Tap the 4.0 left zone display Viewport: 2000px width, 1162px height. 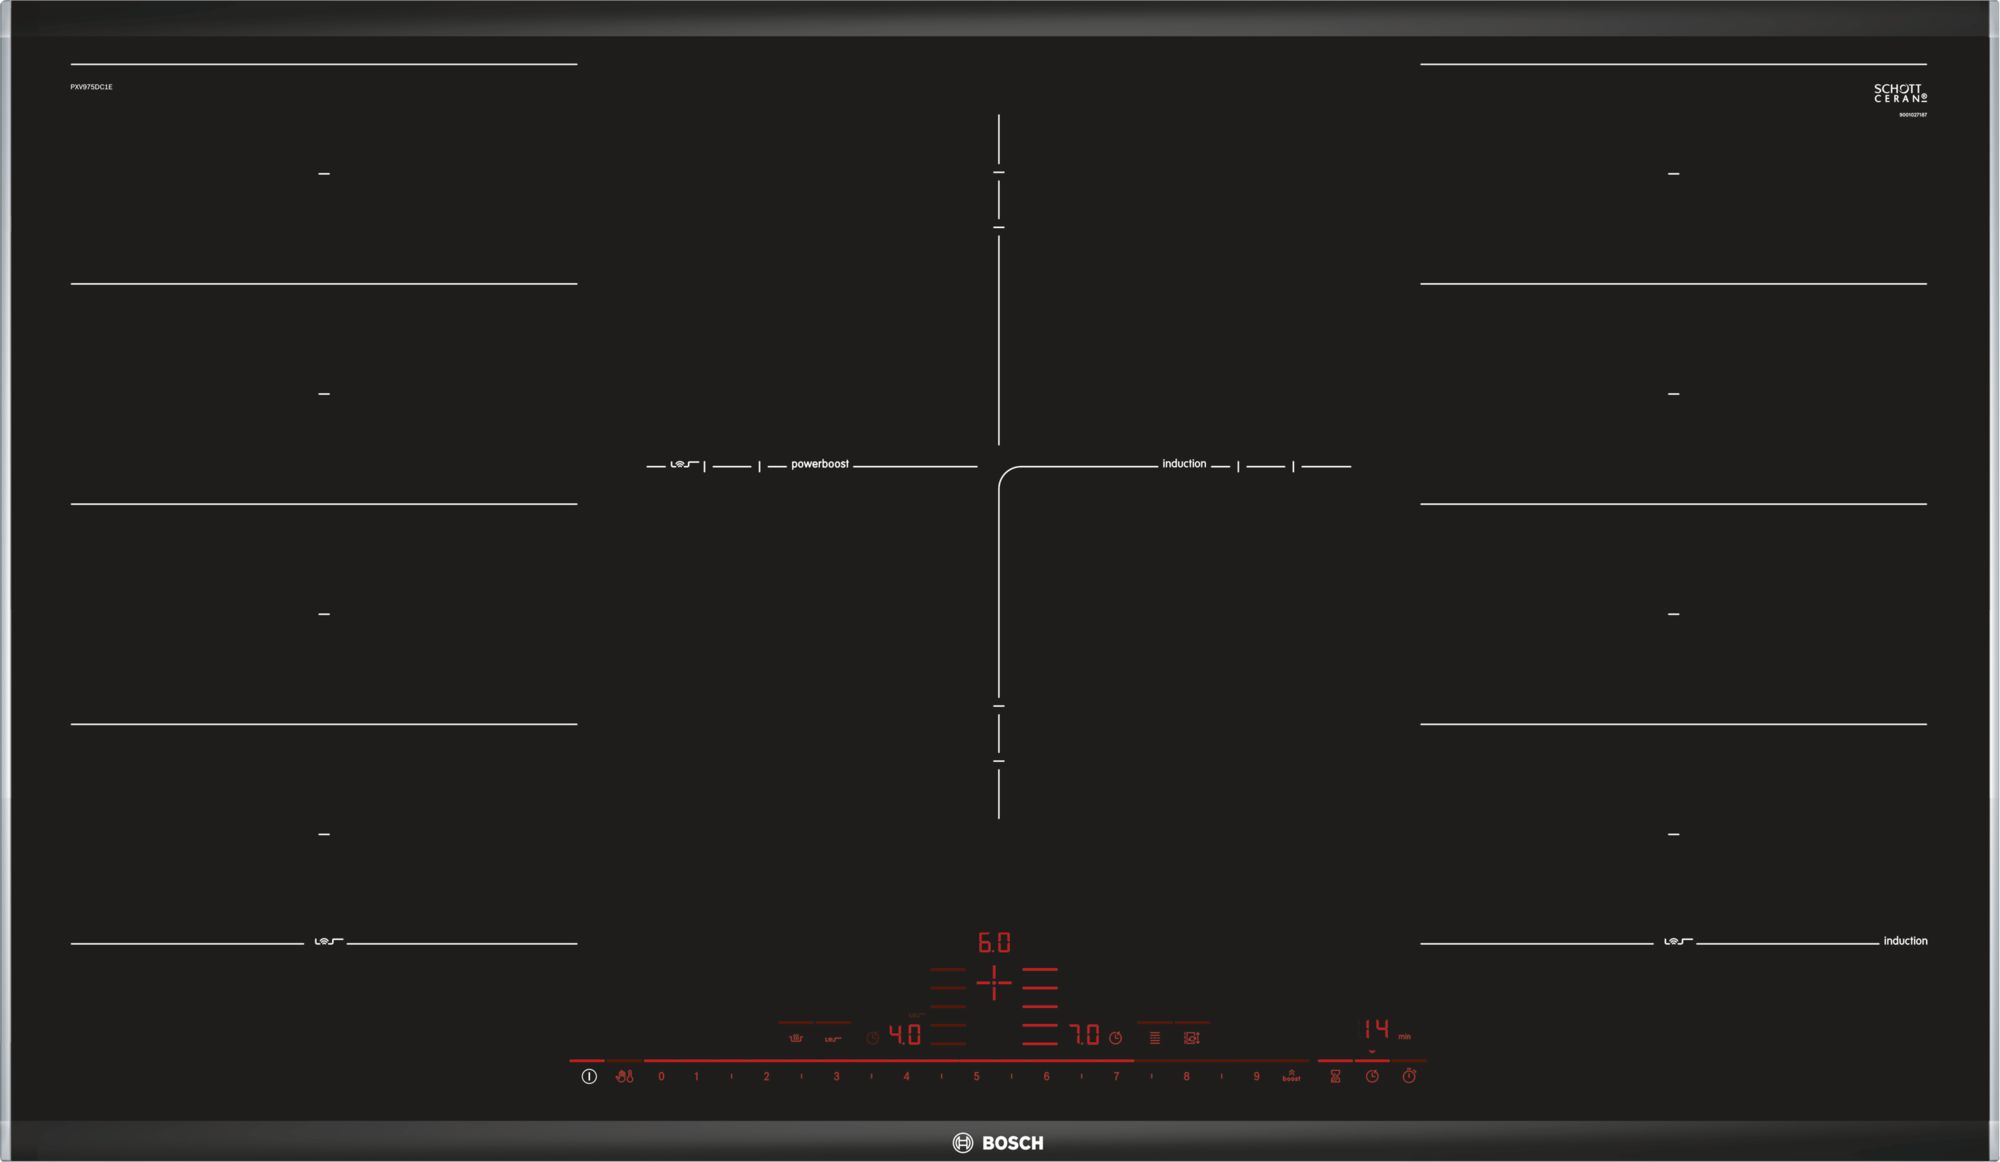(905, 1035)
